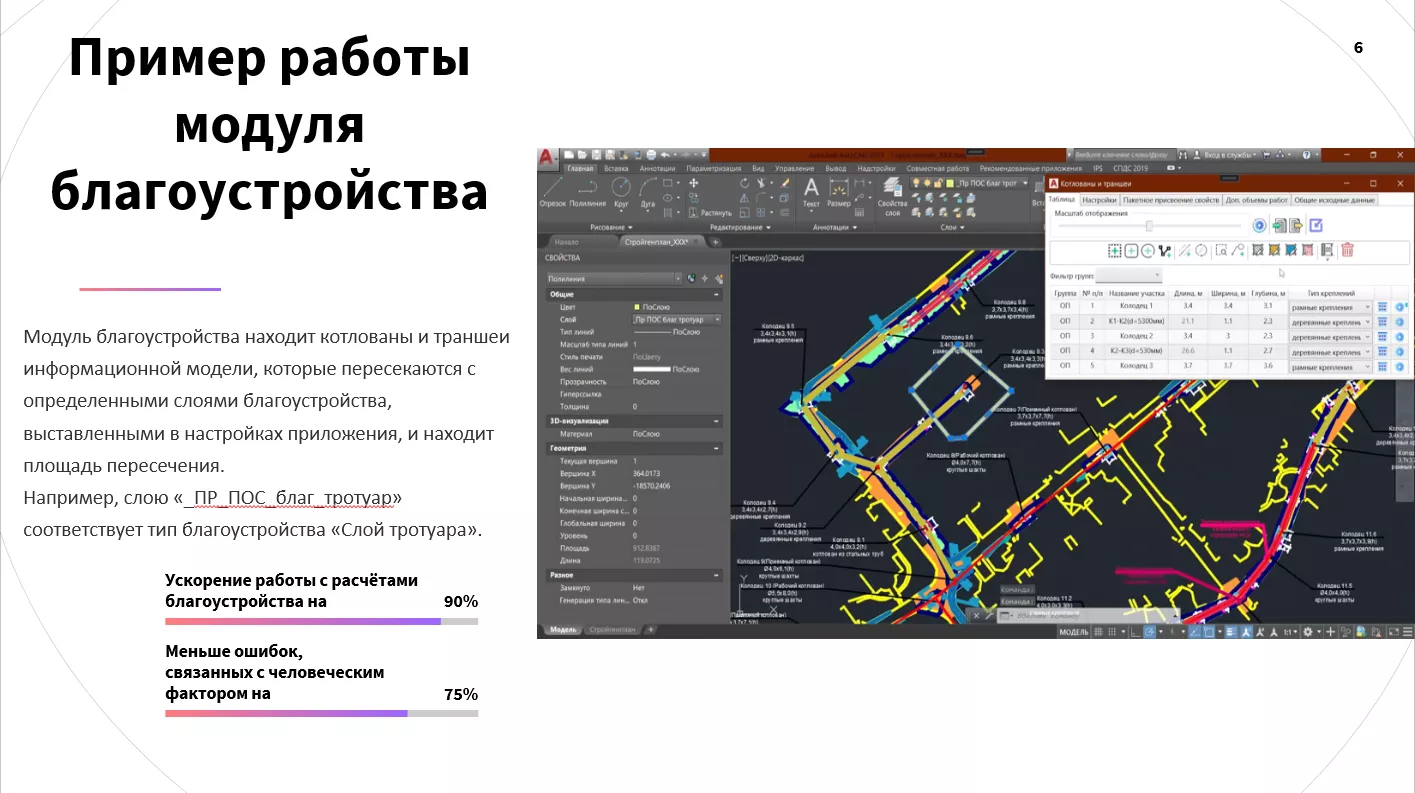The width and height of the screenshot is (1415, 793).
Task: Click plus button to open new drawing tab
Action: [x=718, y=241]
